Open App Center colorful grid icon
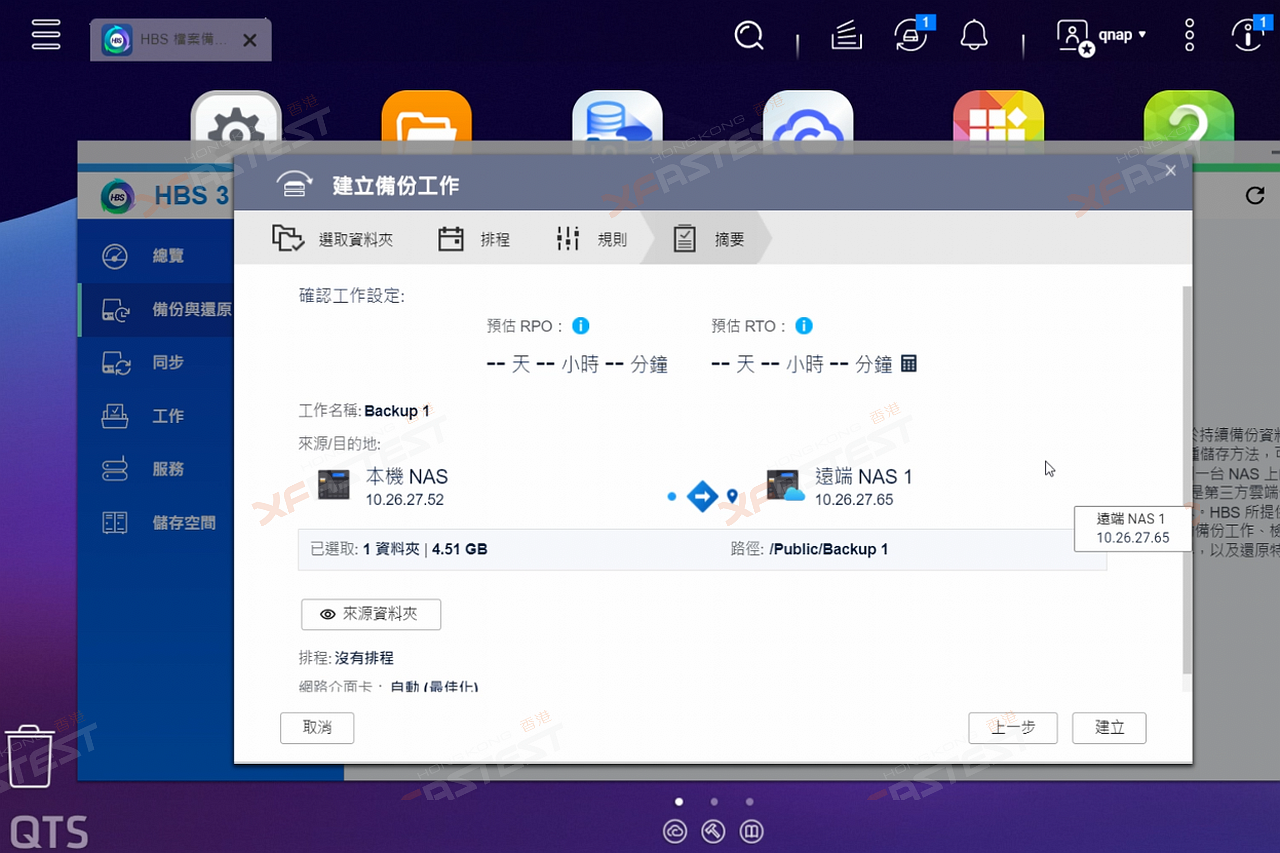Screen dimensions: 1280x853 [999, 120]
